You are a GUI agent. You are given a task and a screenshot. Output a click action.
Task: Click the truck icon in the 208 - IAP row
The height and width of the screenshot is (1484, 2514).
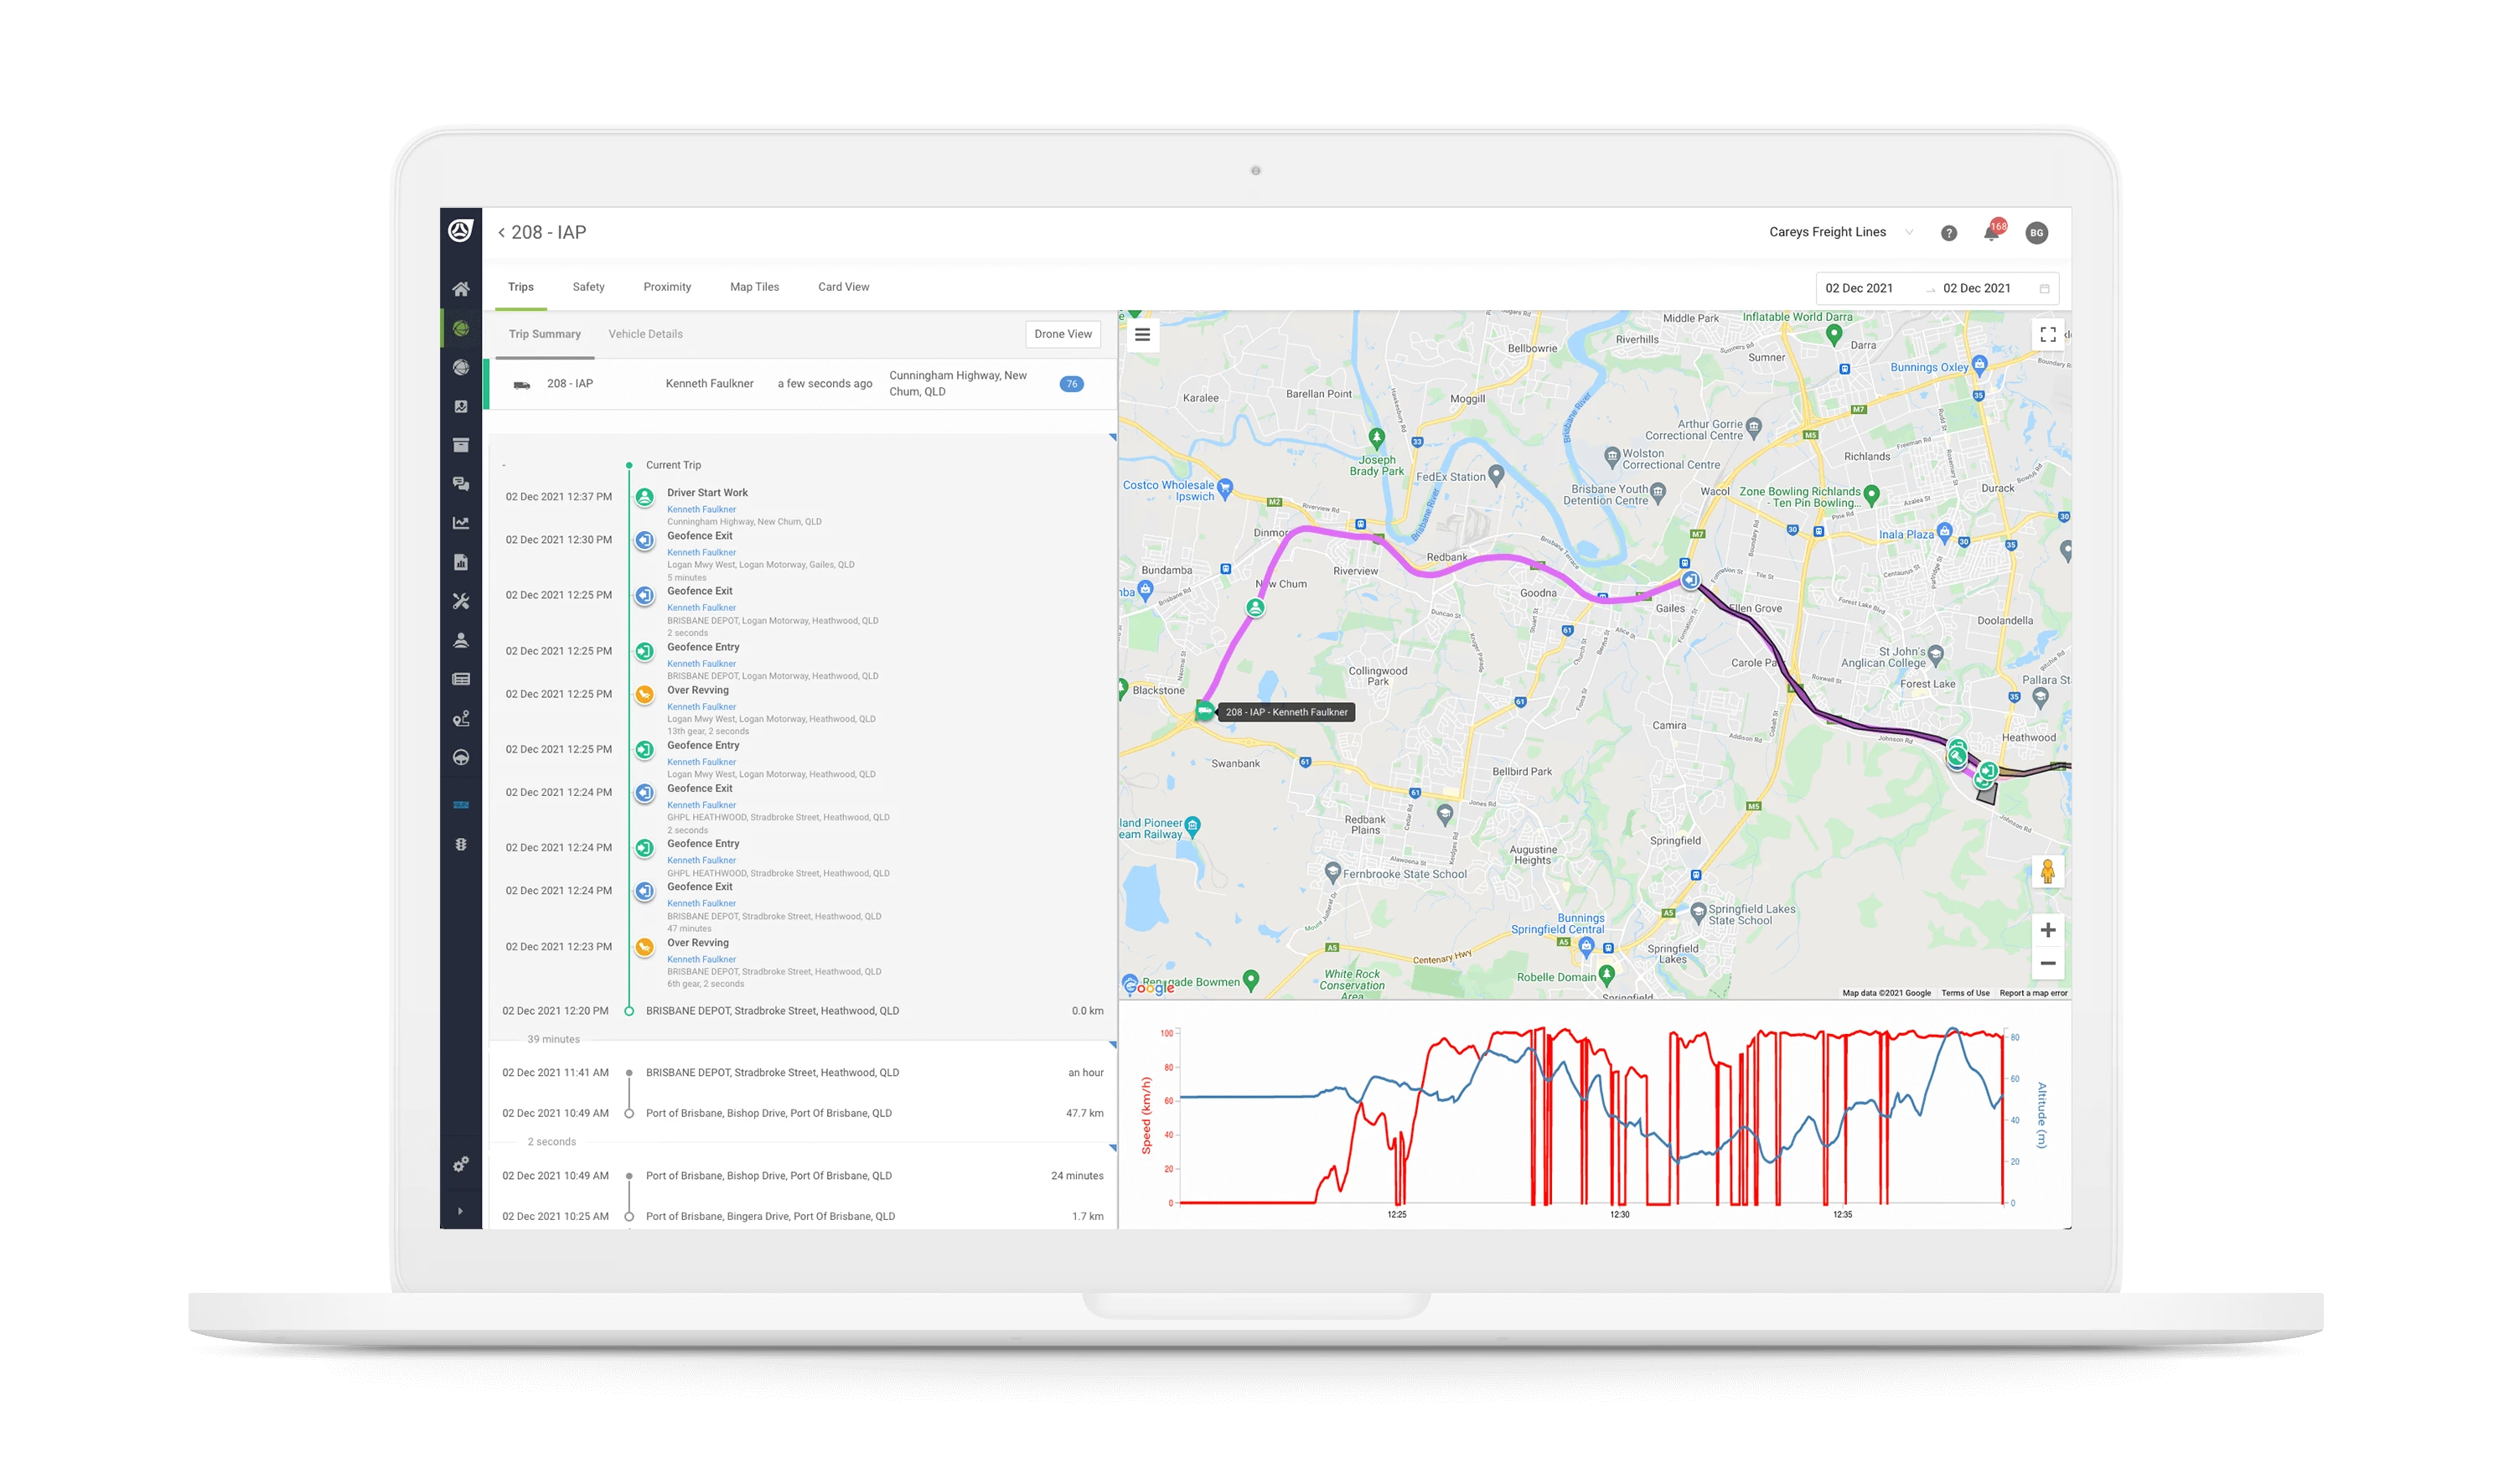[x=521, y=385]
